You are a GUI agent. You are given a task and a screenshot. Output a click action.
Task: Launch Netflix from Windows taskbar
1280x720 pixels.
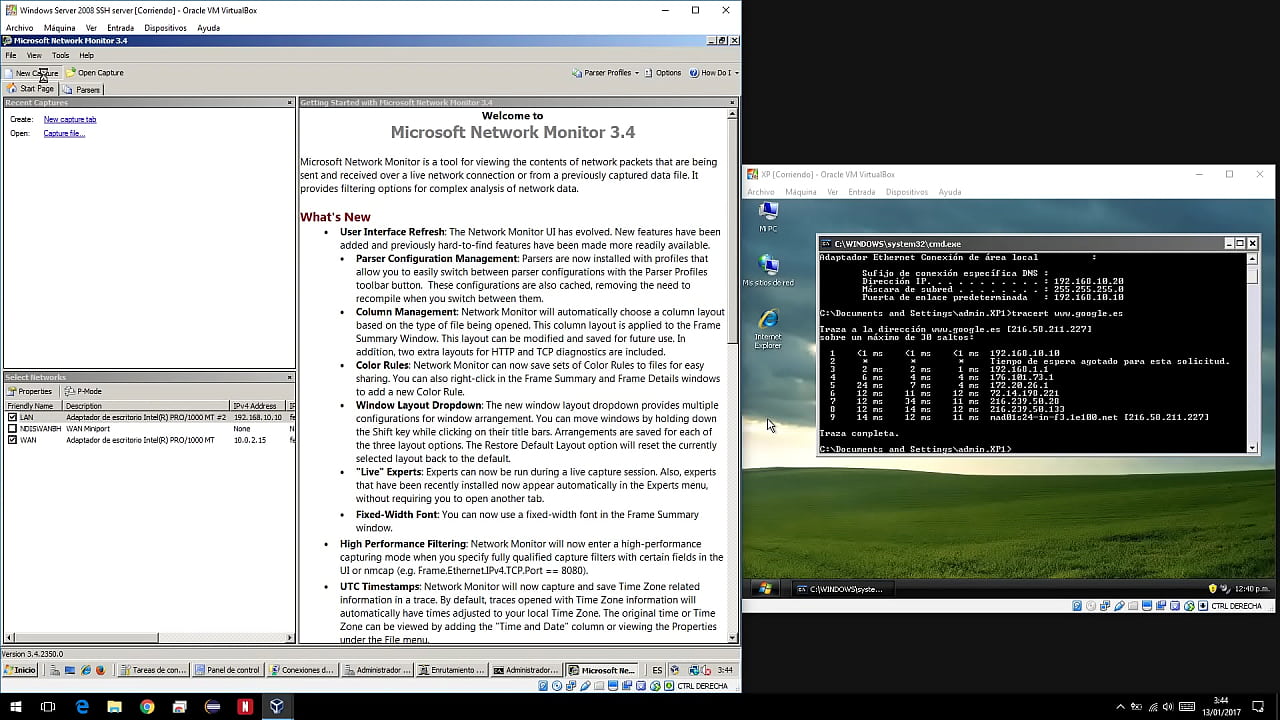pyautogui.click(x=244, y=706)
